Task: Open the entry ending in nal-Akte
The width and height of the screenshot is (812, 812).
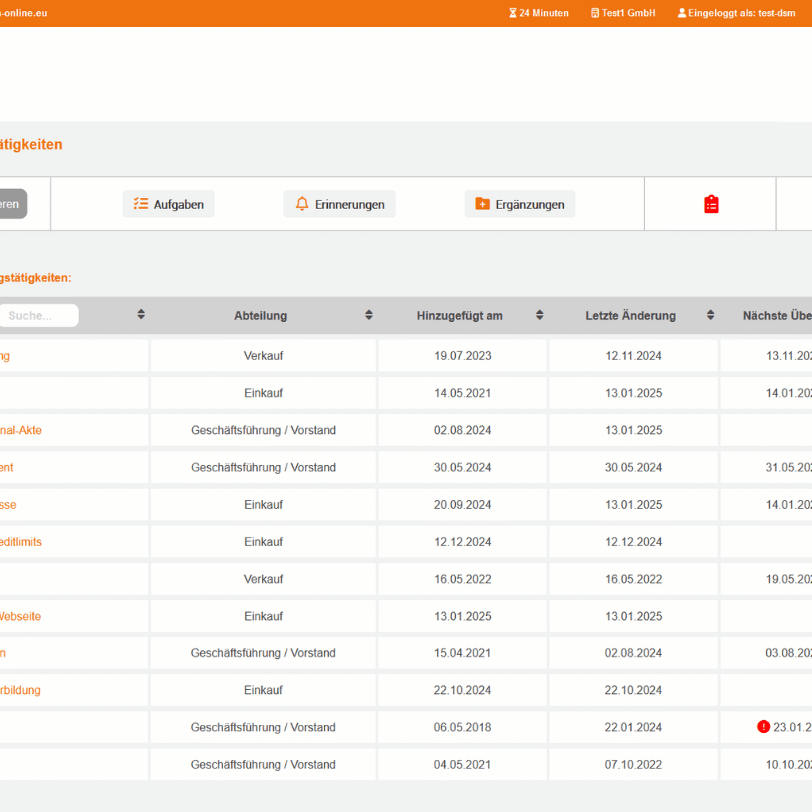Action: point(20,430)
